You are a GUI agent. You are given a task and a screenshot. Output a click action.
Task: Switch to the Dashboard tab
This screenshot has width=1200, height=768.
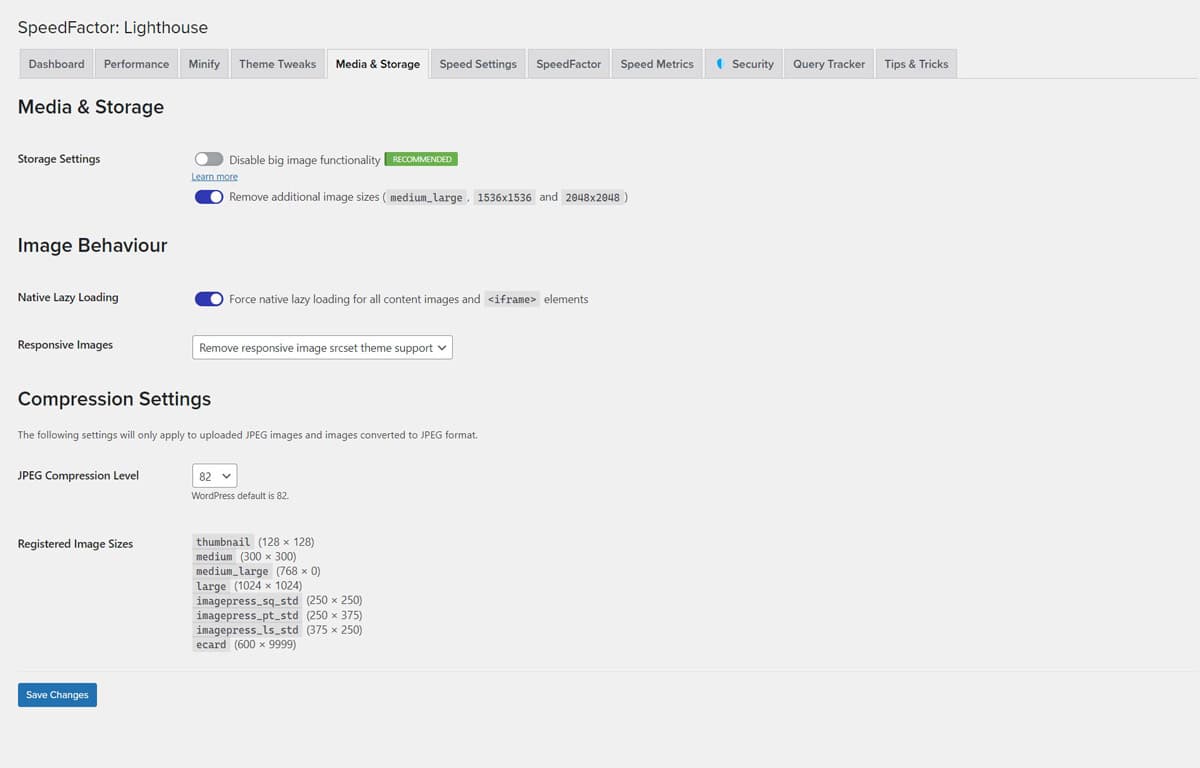click(x=56, y=63)
